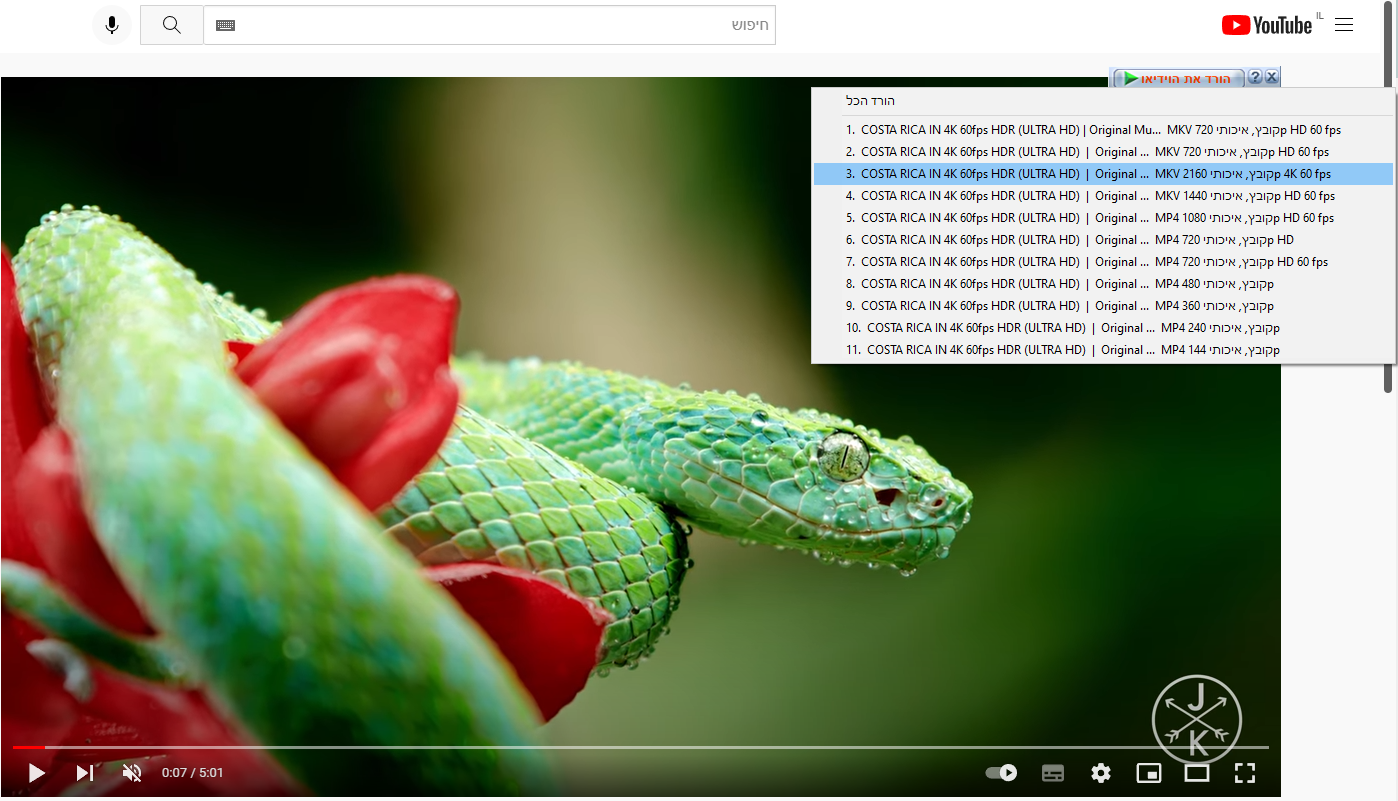Choose item 4 MKV 1440 HD 60 fps
1398x801 pixels.
tap(1102, 196)
